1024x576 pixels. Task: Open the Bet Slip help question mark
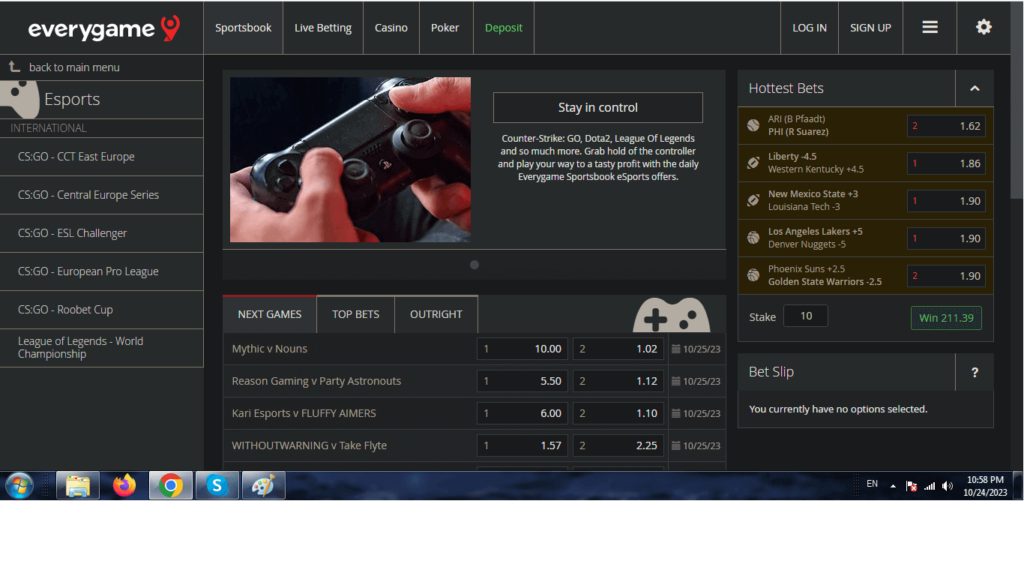tap(974, 372)
